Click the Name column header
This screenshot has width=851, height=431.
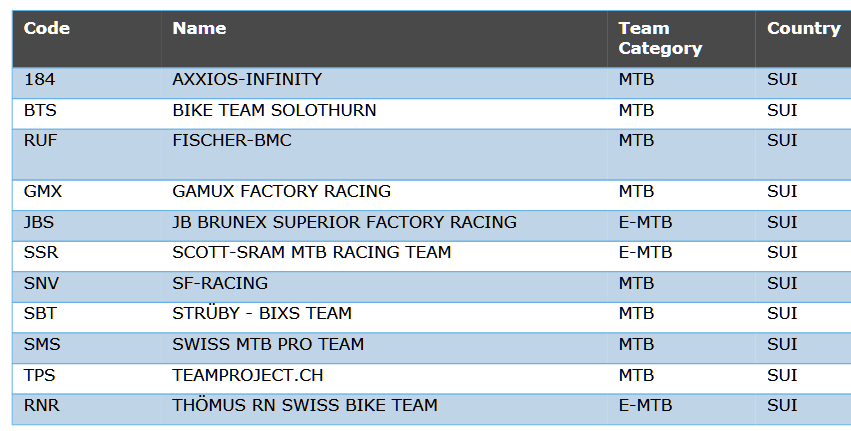[199, 28]
